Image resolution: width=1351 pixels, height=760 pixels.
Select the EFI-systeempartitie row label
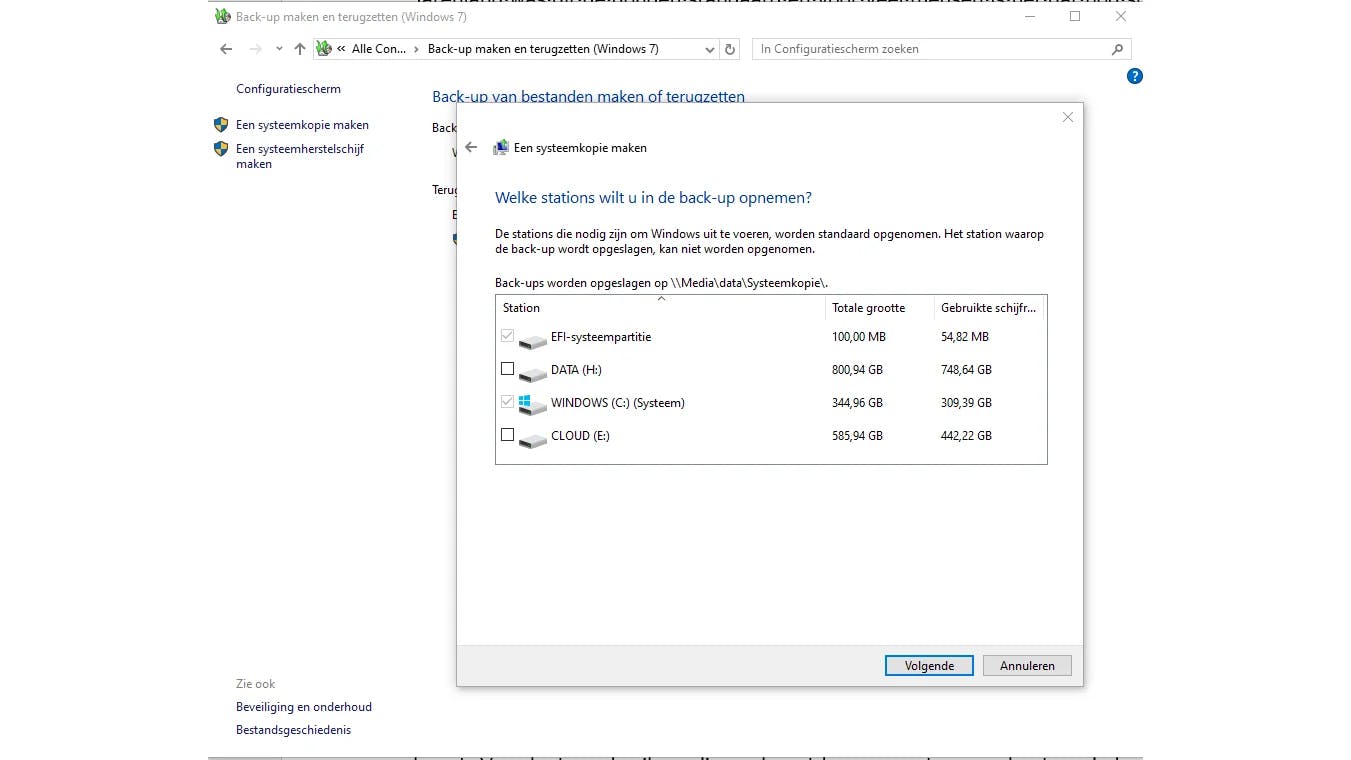pos(601,337)
